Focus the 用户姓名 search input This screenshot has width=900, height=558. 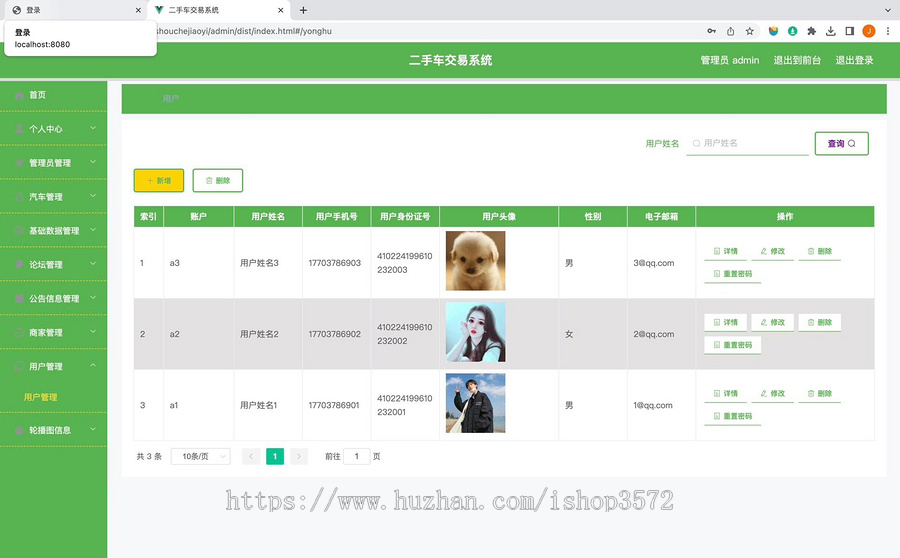tap(747, 143)
